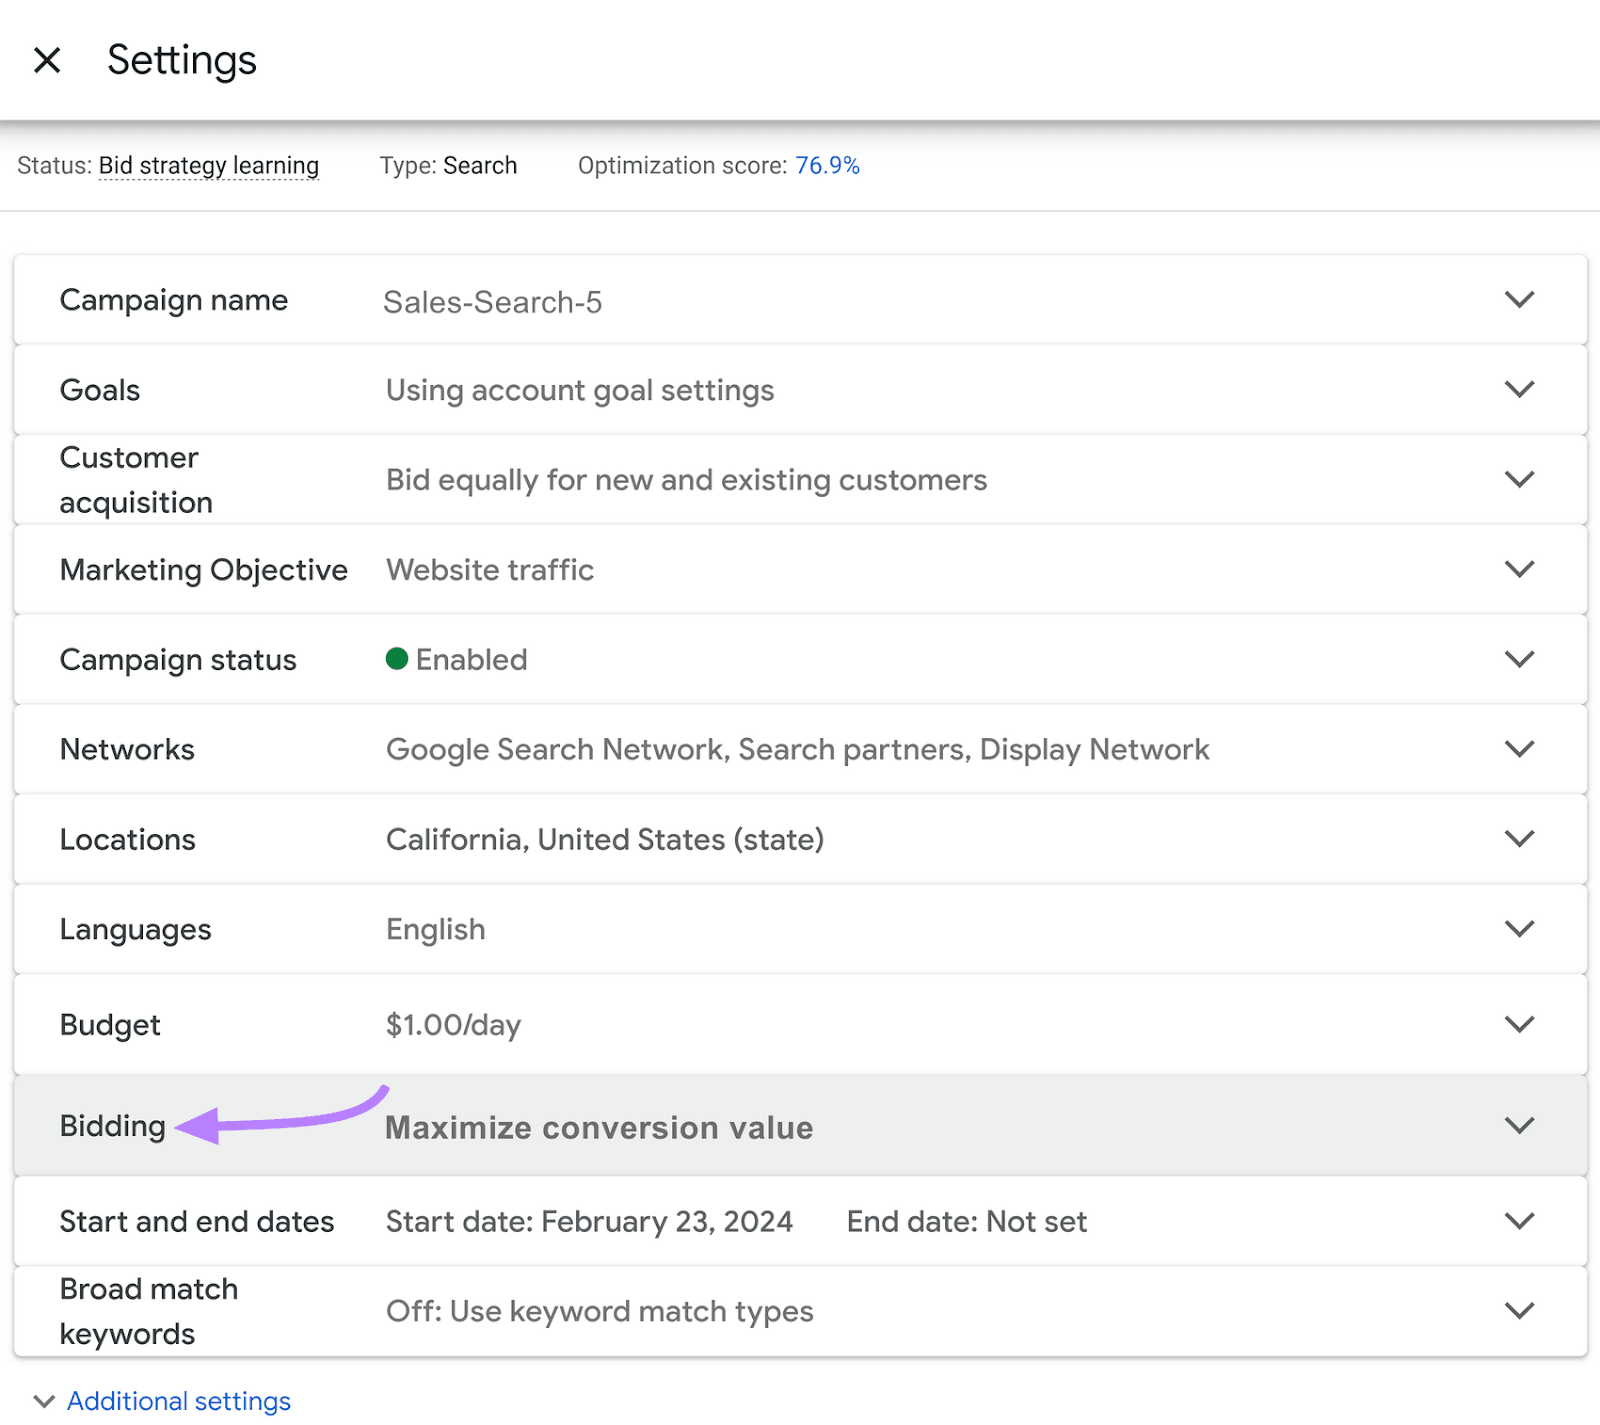Expand the Goals section
Viewport: 1600px width, 1425px height.
1518,389
